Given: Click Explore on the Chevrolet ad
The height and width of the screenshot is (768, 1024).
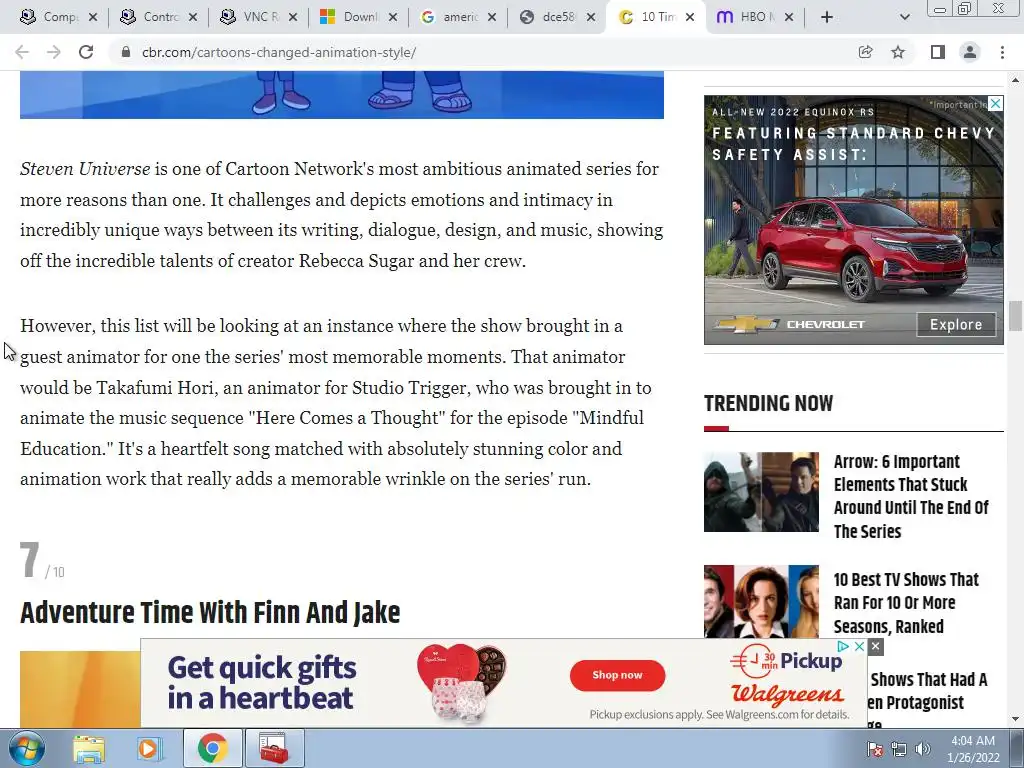Looking at the screenshot, I should coord(955,325).
